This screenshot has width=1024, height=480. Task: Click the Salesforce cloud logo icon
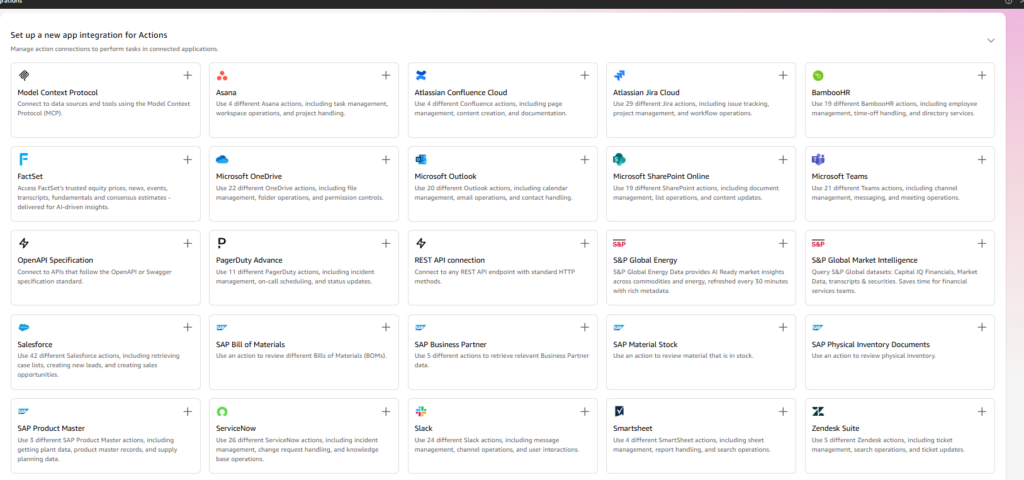click(24, 327)
